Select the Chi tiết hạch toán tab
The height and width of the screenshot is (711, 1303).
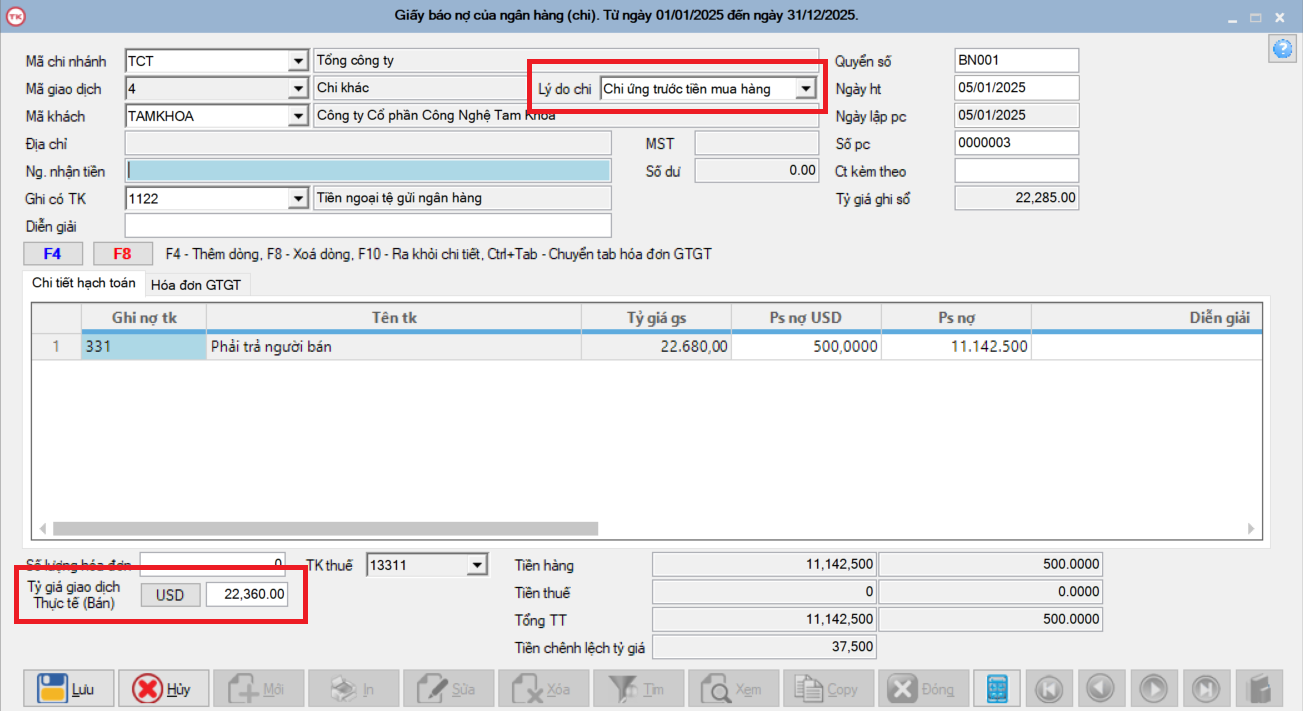coord(84,284)
